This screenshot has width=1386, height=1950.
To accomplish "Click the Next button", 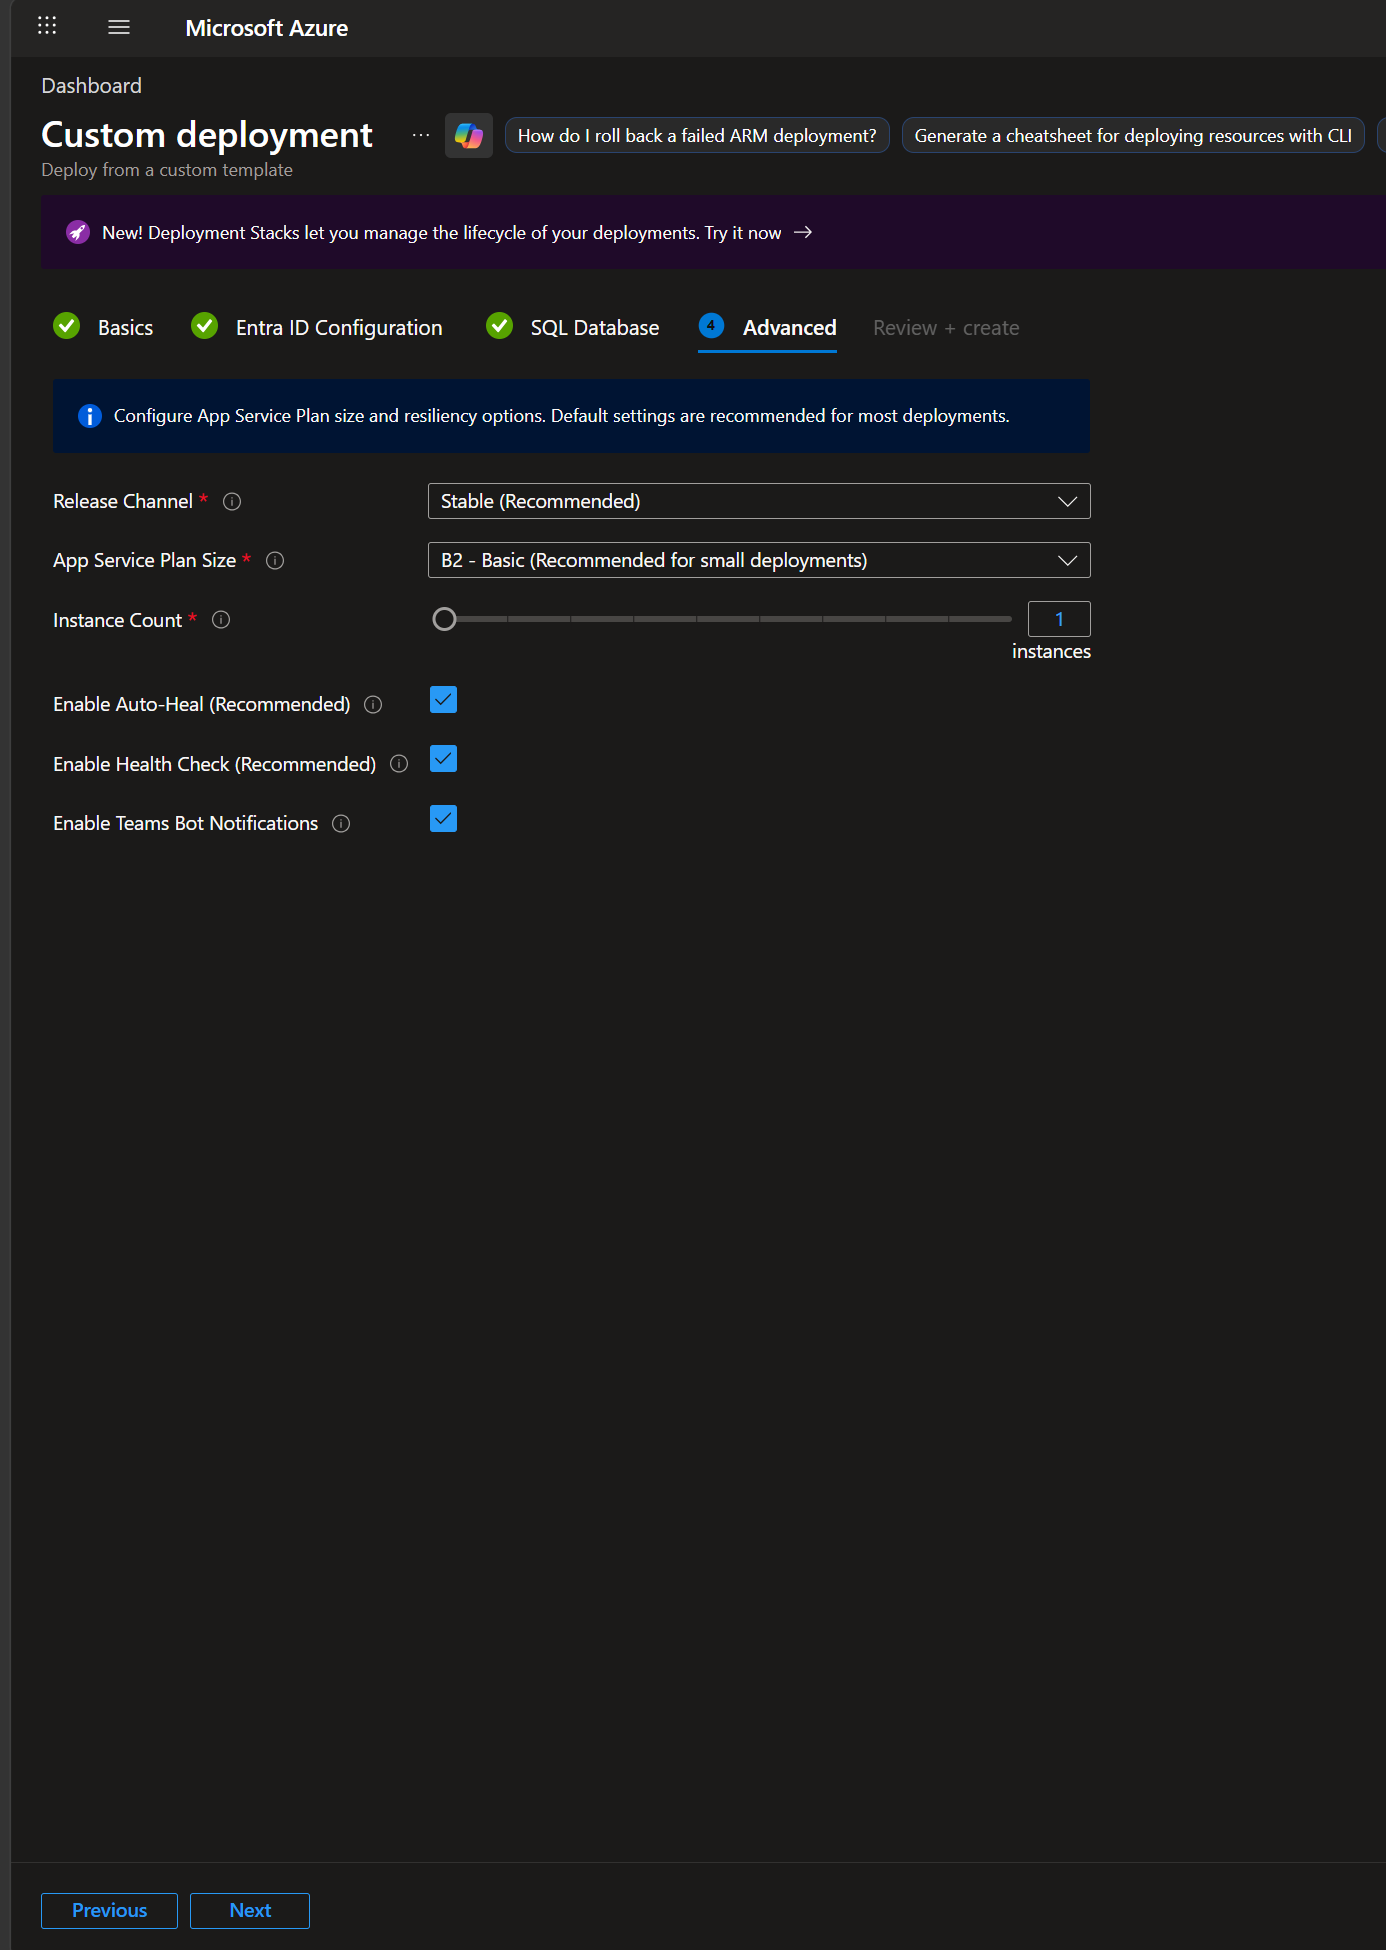I will [x=250, y=1911].
